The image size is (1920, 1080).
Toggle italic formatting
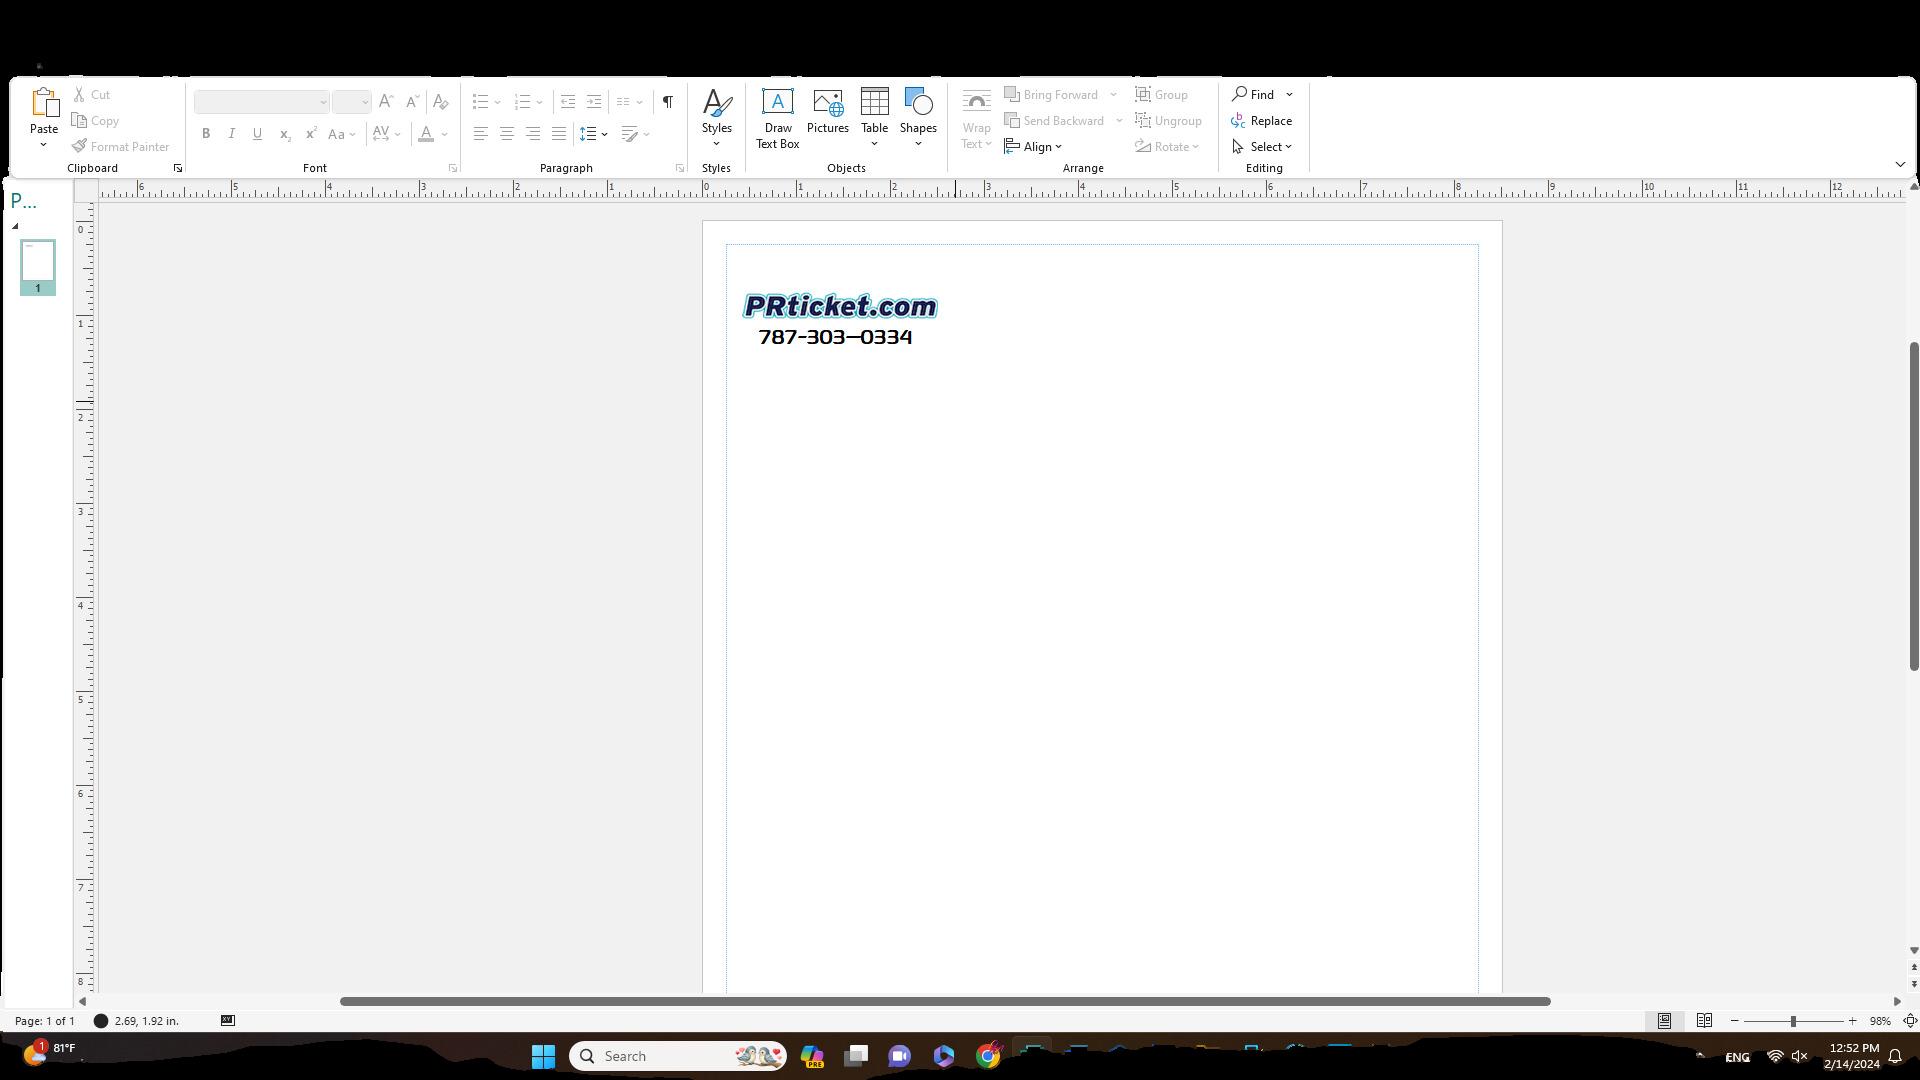[232, 134]
